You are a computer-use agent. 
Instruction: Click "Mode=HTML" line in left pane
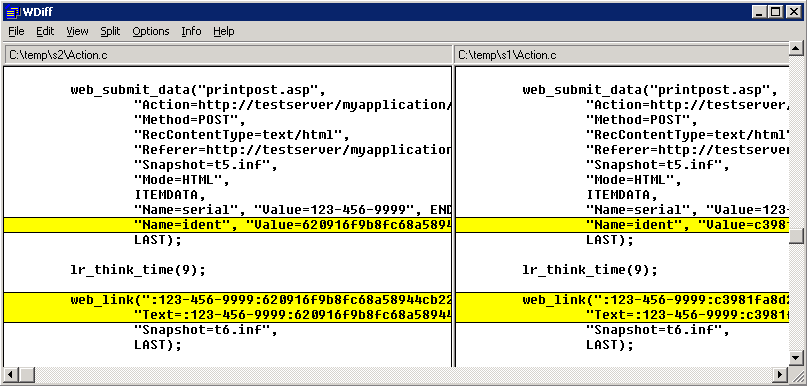coord(182,180)
